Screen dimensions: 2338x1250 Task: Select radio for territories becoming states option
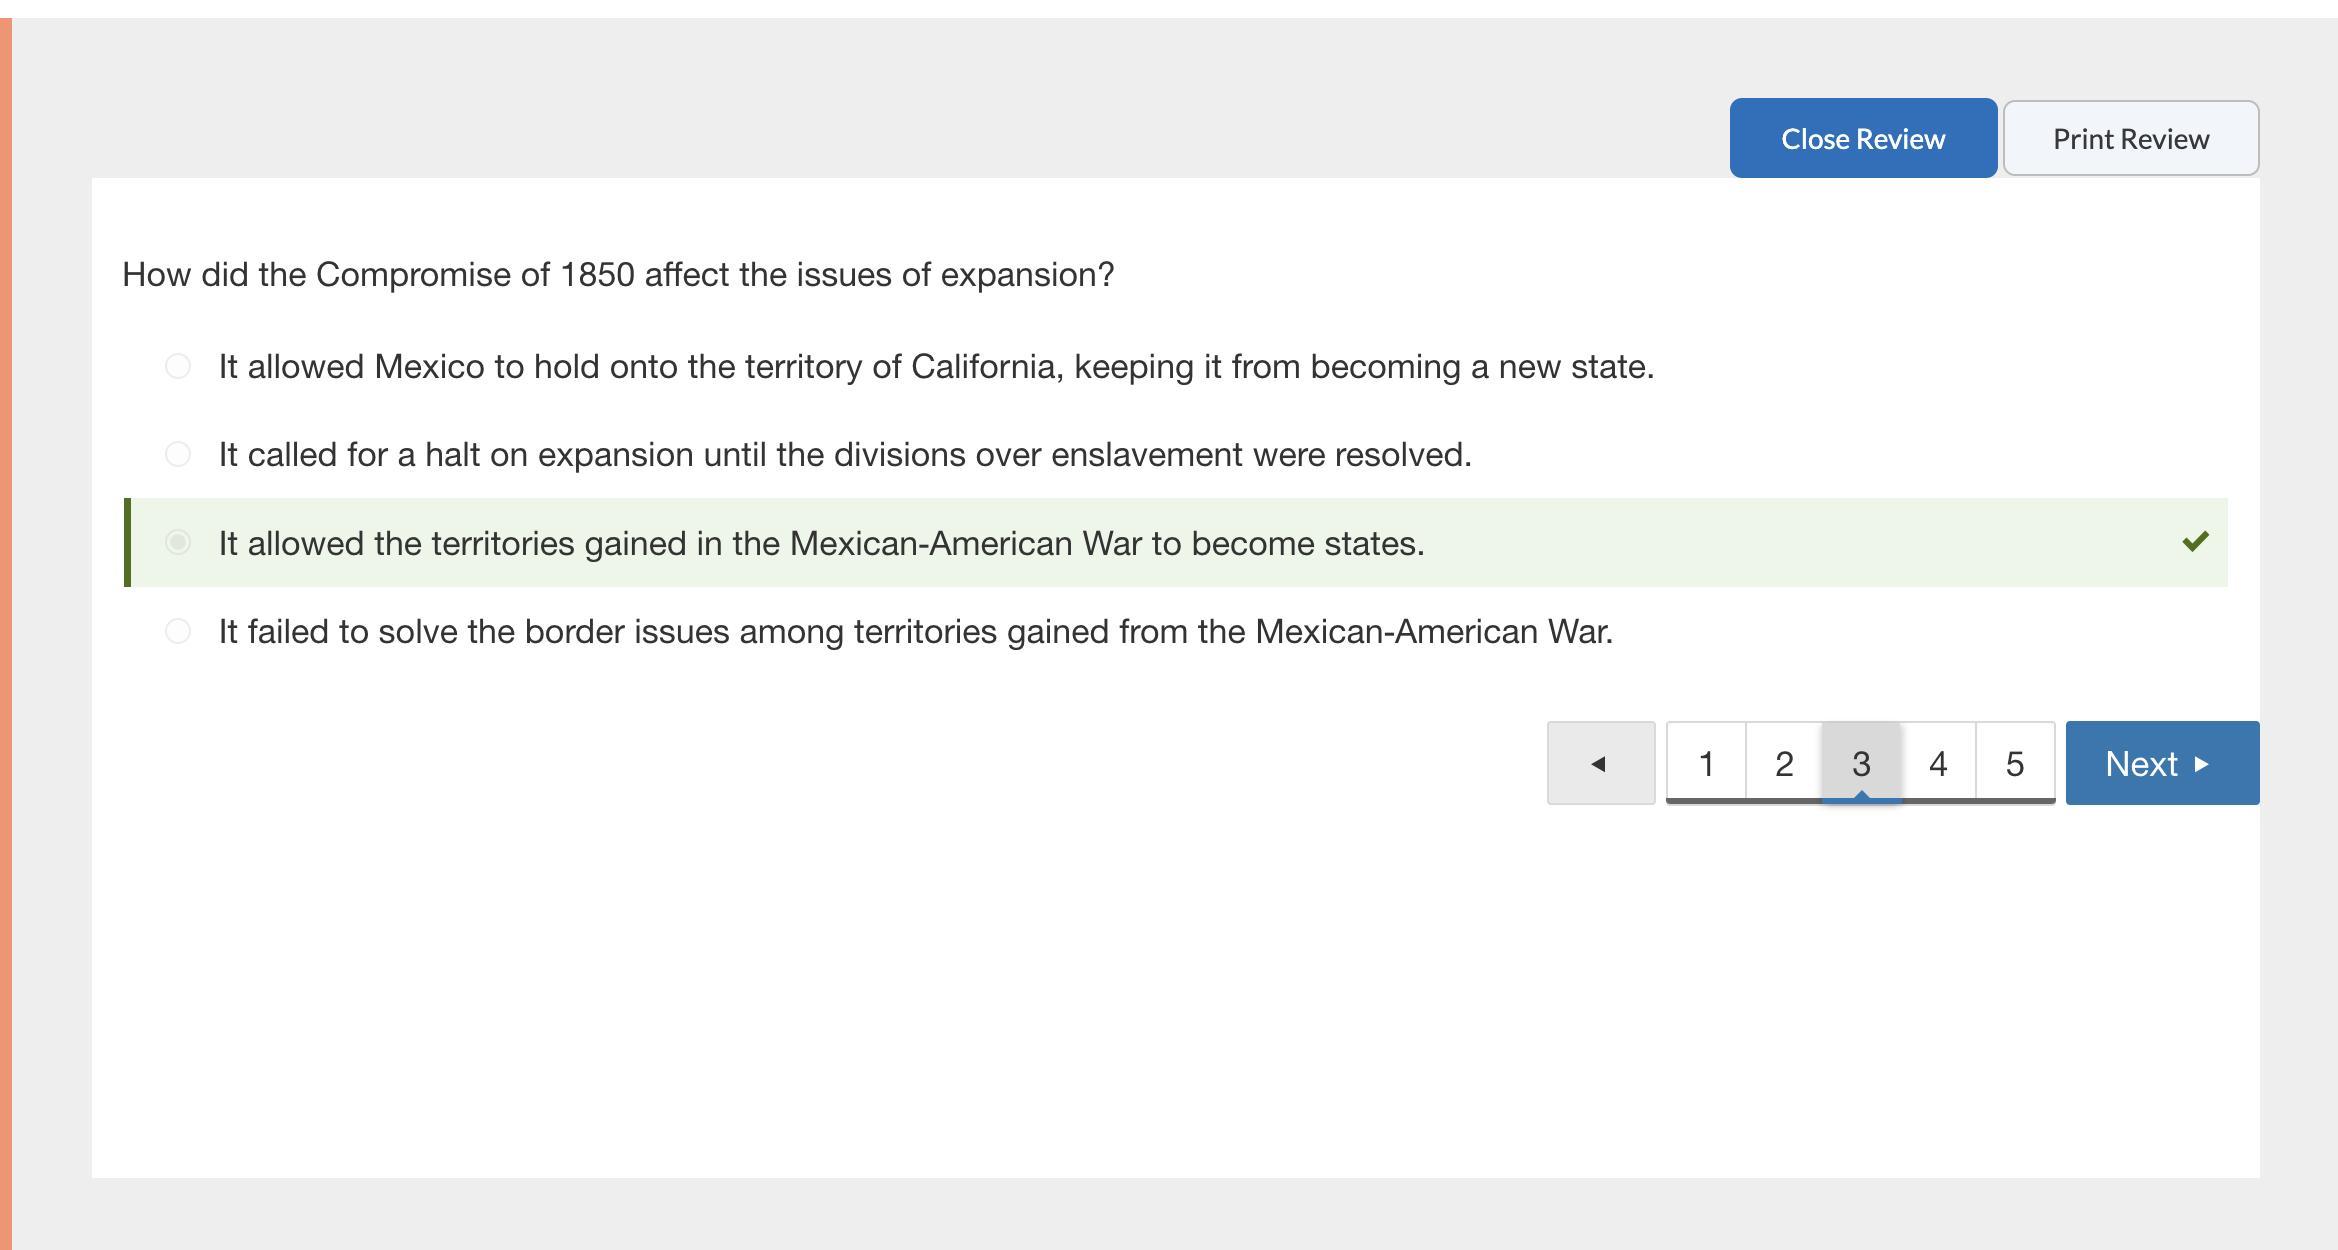[x=178, y=543]
